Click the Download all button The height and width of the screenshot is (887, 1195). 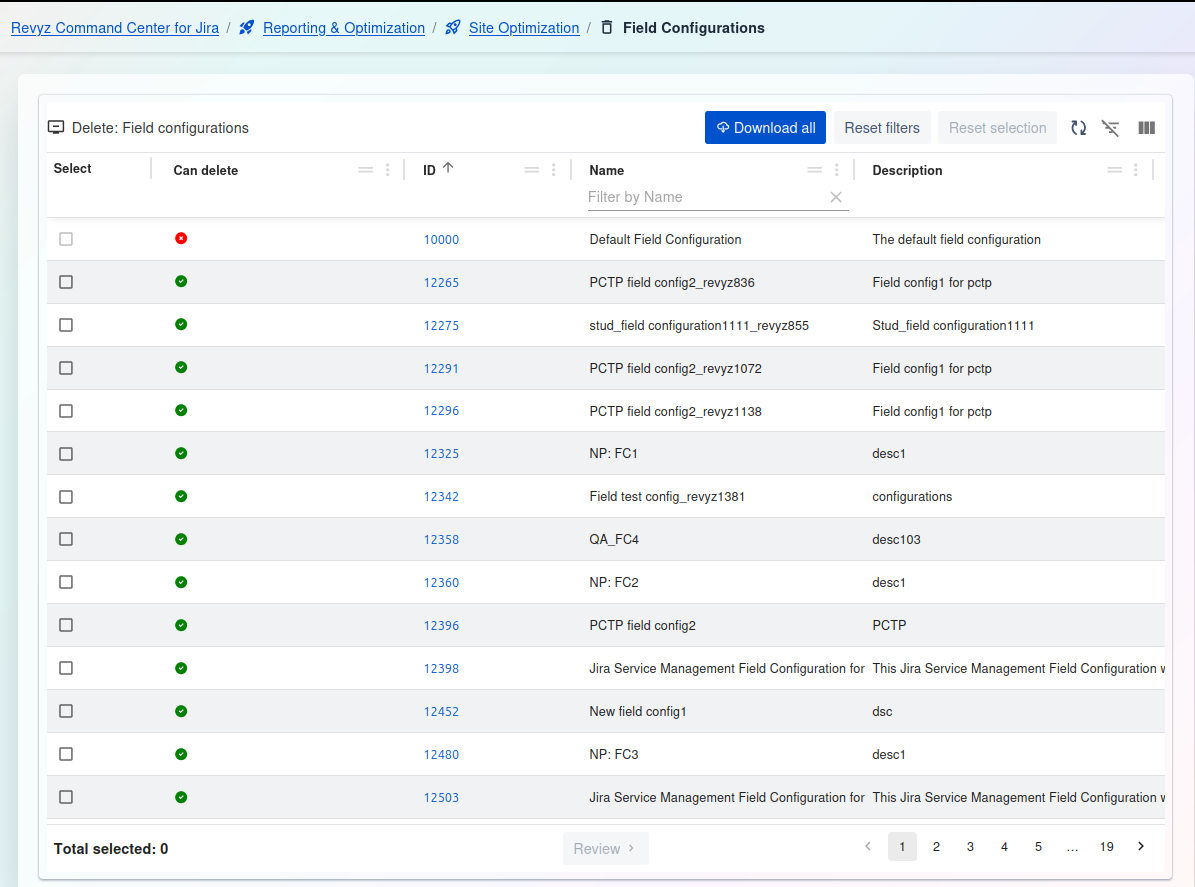[765, 128]
